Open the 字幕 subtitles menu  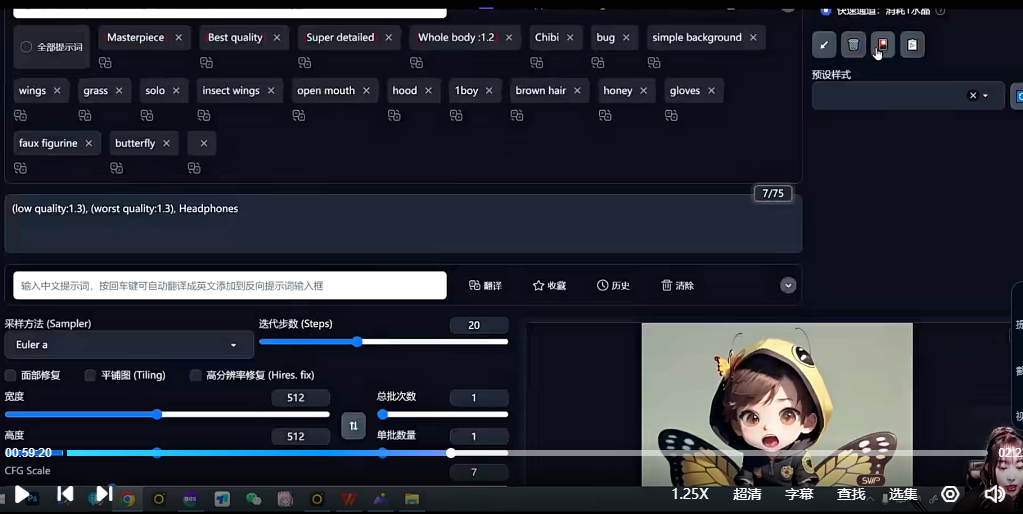799,494
